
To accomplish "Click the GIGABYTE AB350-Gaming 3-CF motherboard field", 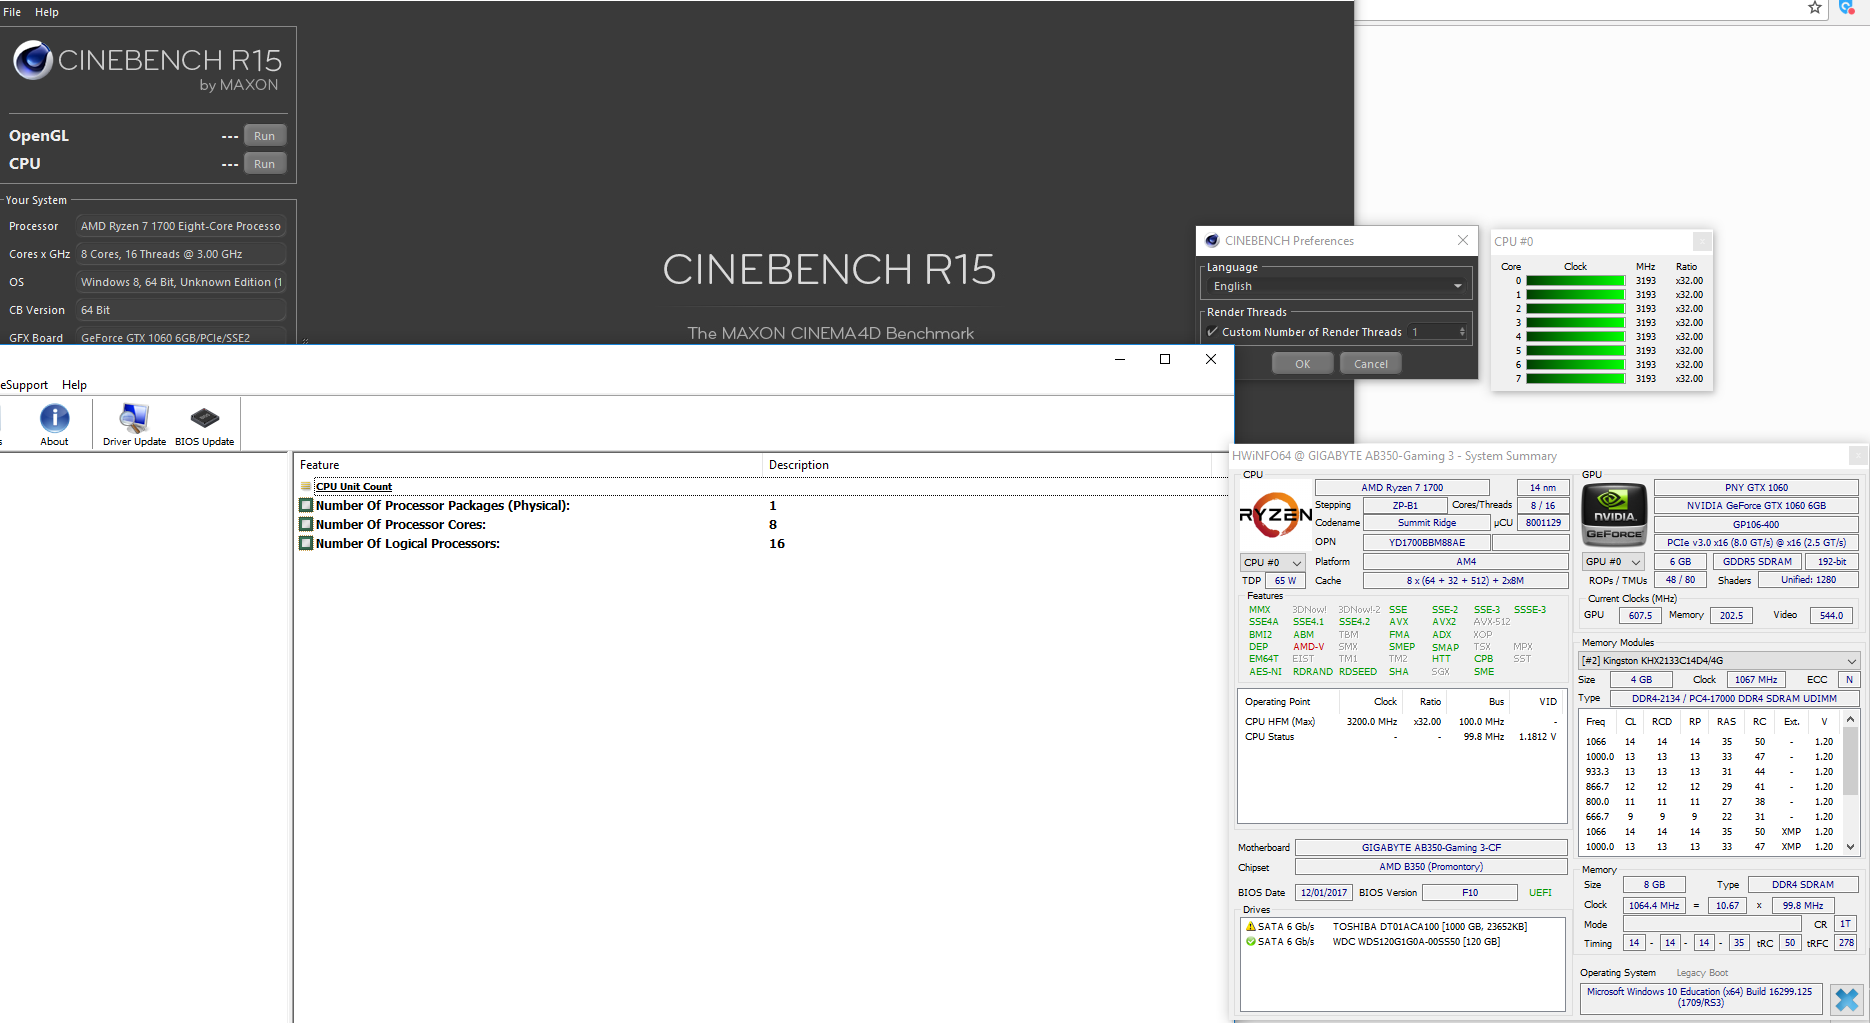I will point(1431,848).
